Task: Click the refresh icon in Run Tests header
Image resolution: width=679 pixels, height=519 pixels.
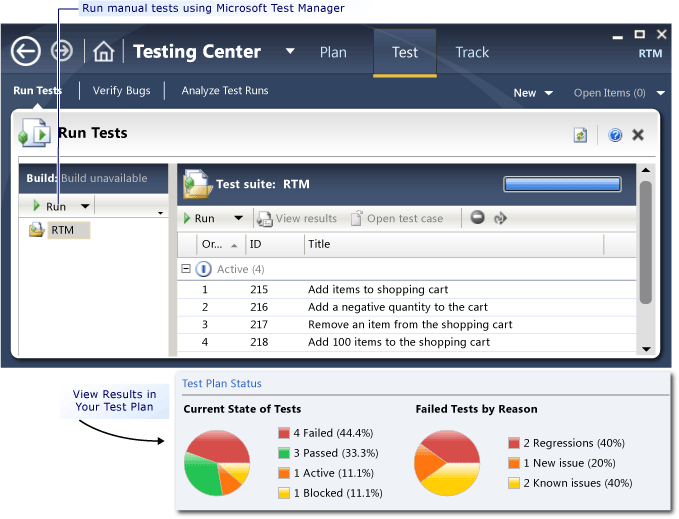Action: pyautogui.click(x=580, y=135)
